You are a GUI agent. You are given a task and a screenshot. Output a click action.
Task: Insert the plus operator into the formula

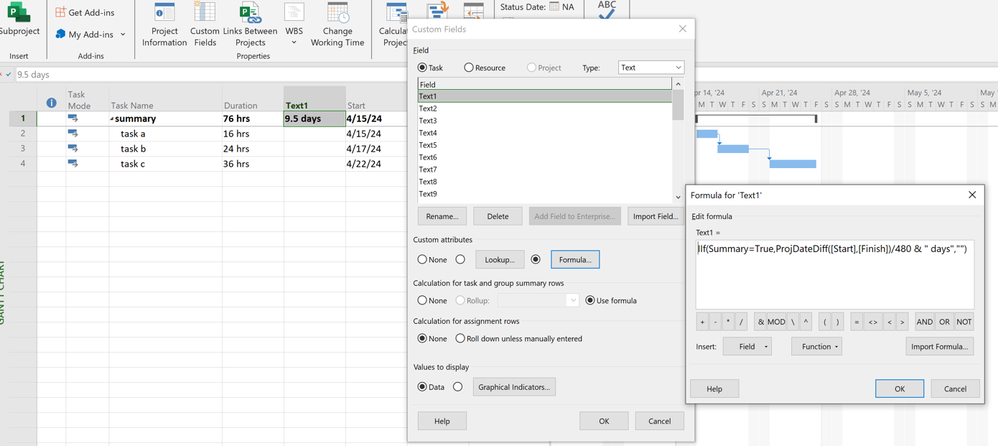click(x=702, y=322)
